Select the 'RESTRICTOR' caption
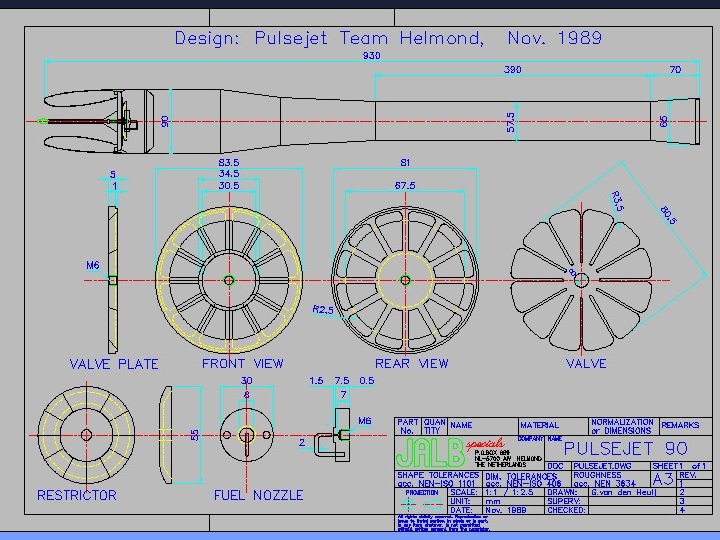Image resolution: width=720 pixels, height=540 pixels. (x=77, y=495)
